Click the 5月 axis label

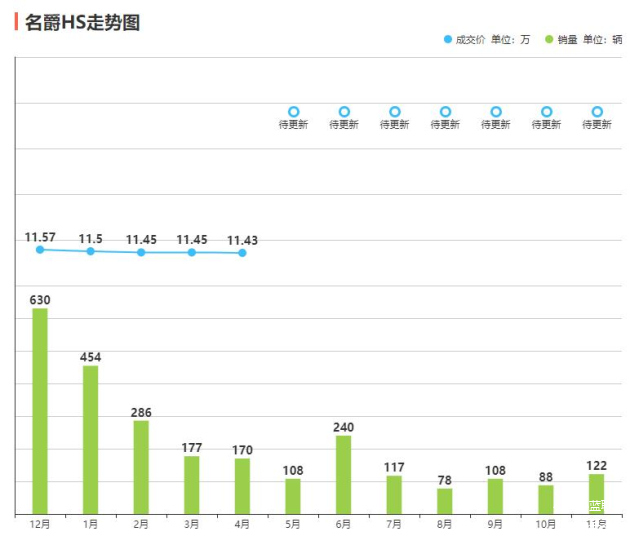[x=293, y=524]
